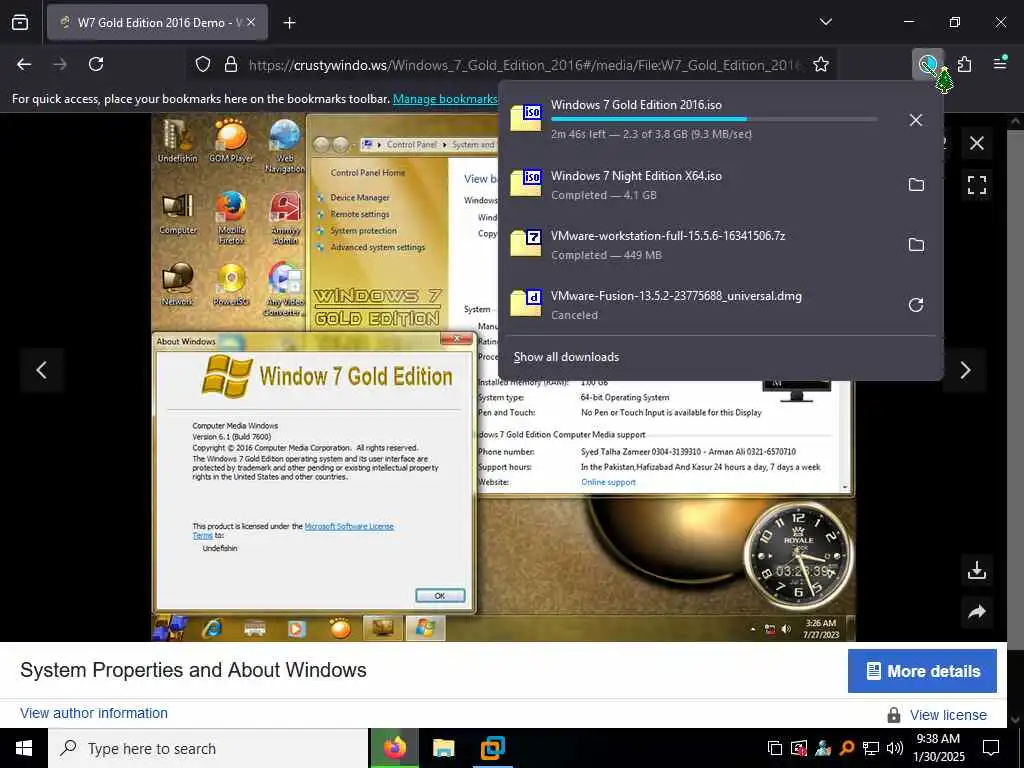Open the extensions puzzle icon
Screen dimensions: 1024x768
(965, 64)
